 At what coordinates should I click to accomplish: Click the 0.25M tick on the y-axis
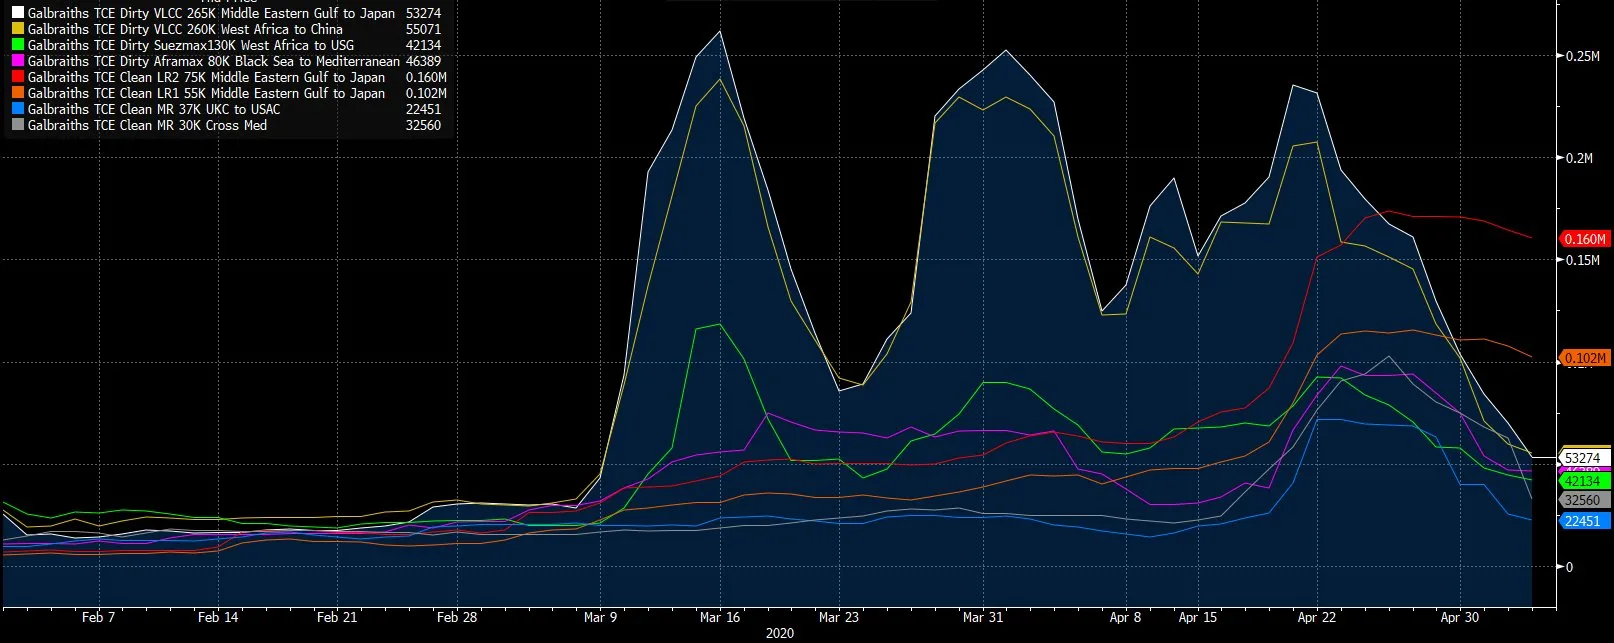coord(1582,56)
